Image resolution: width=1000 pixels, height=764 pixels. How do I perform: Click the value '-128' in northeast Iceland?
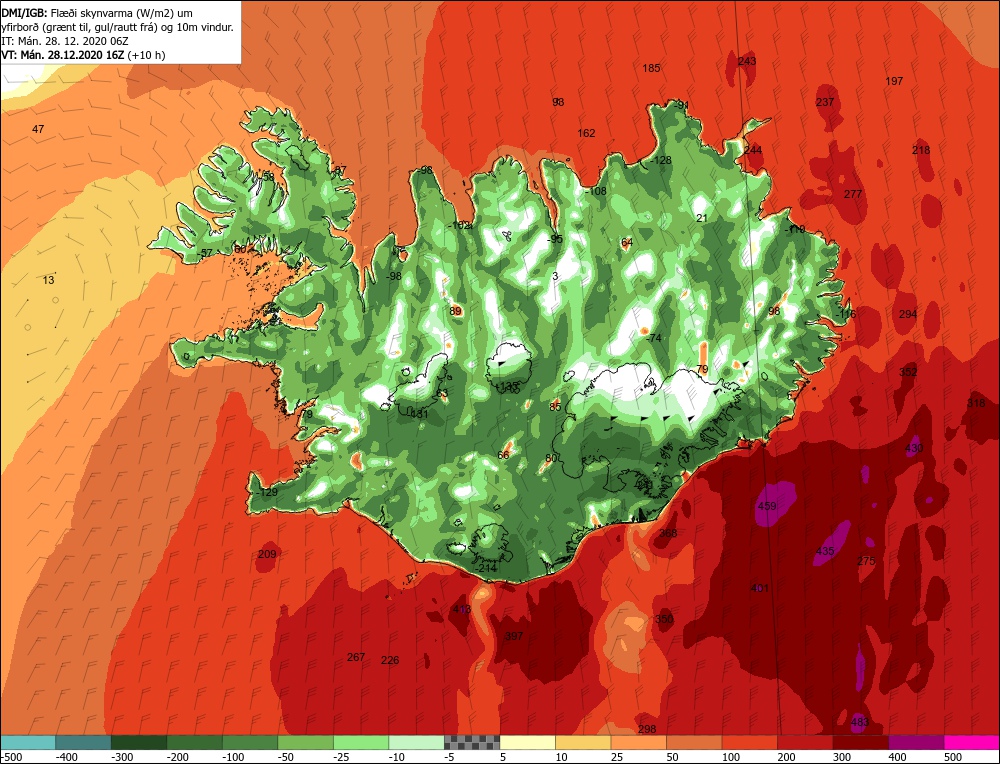click(x=660, y=161)
